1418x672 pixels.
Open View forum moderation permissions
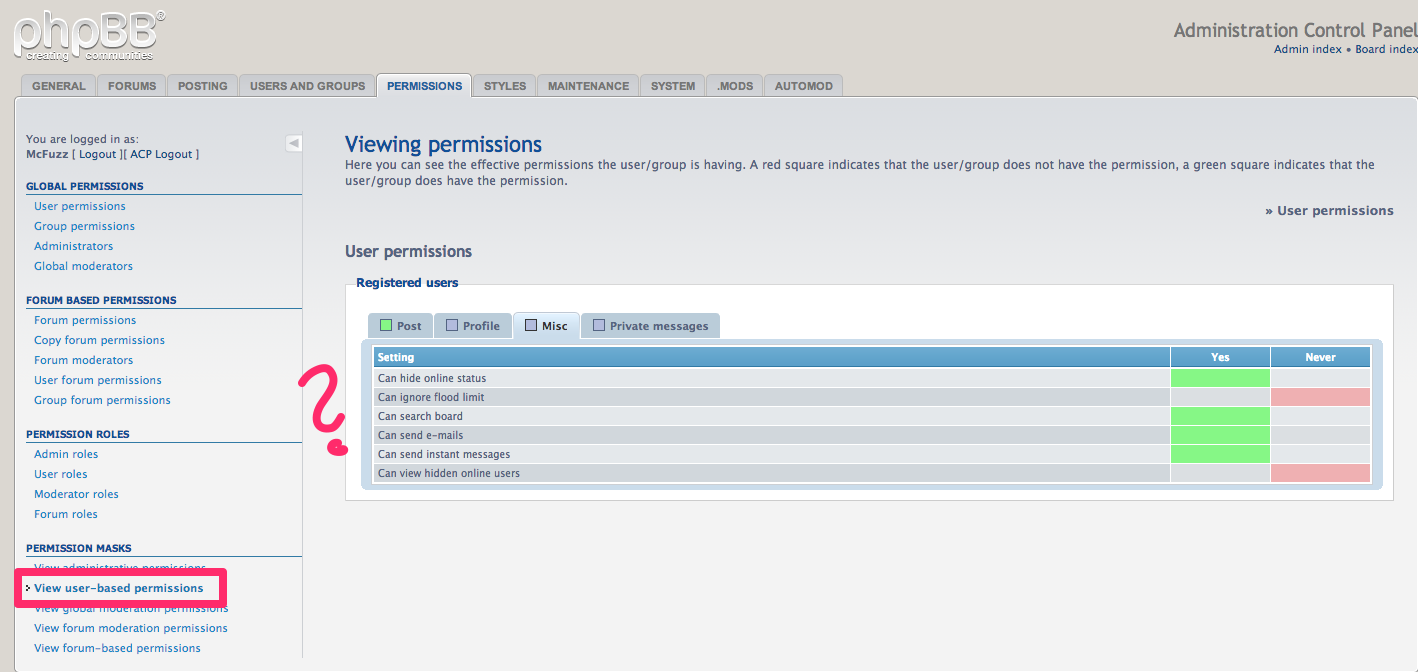click(131, 628)
